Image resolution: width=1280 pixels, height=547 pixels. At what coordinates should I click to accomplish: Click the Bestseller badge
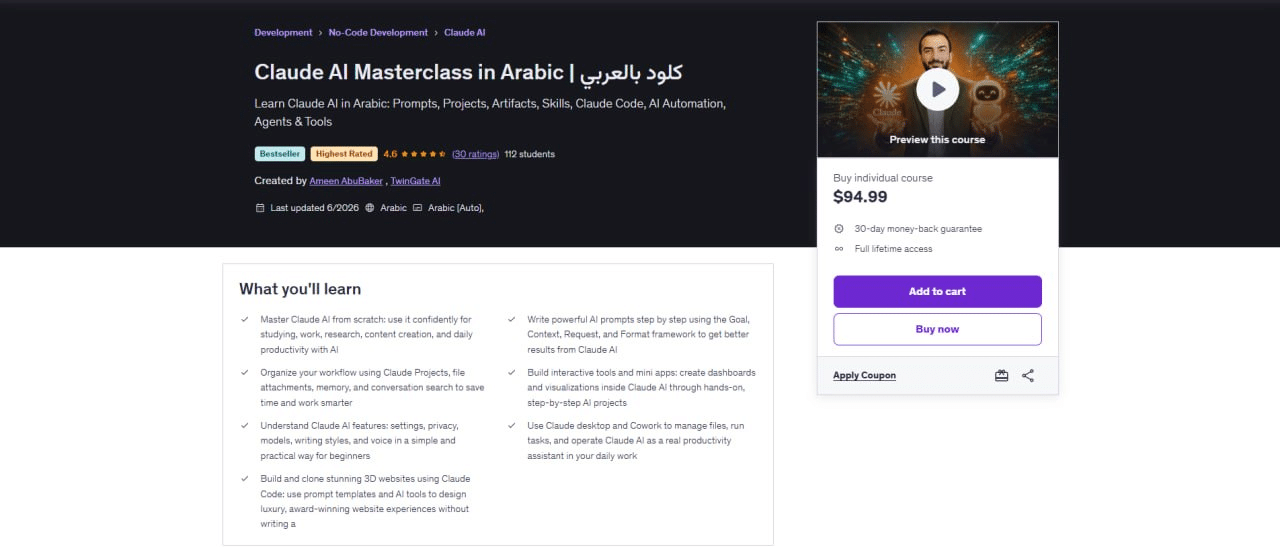coord(279,154)
